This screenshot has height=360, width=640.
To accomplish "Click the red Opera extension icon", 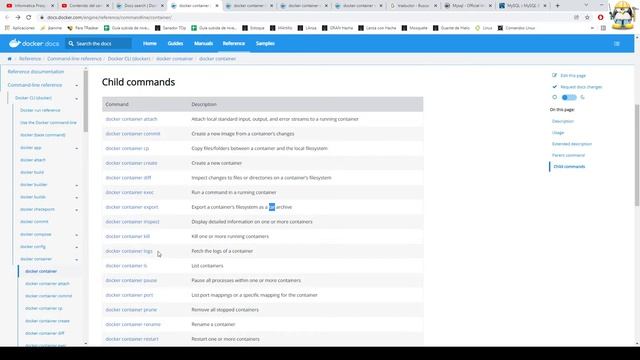I will (x=600, y=18).
